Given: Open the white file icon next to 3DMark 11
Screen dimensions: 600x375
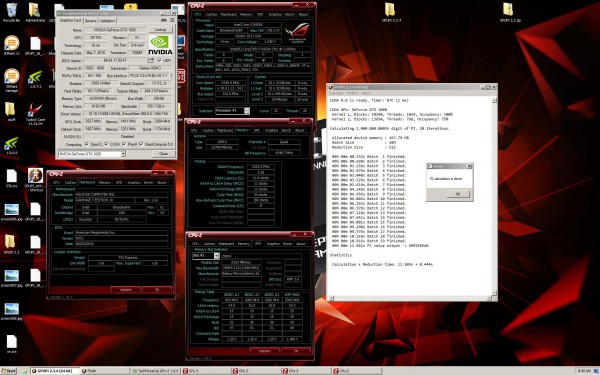Looking at the screenshot, I should coord(35,46).
